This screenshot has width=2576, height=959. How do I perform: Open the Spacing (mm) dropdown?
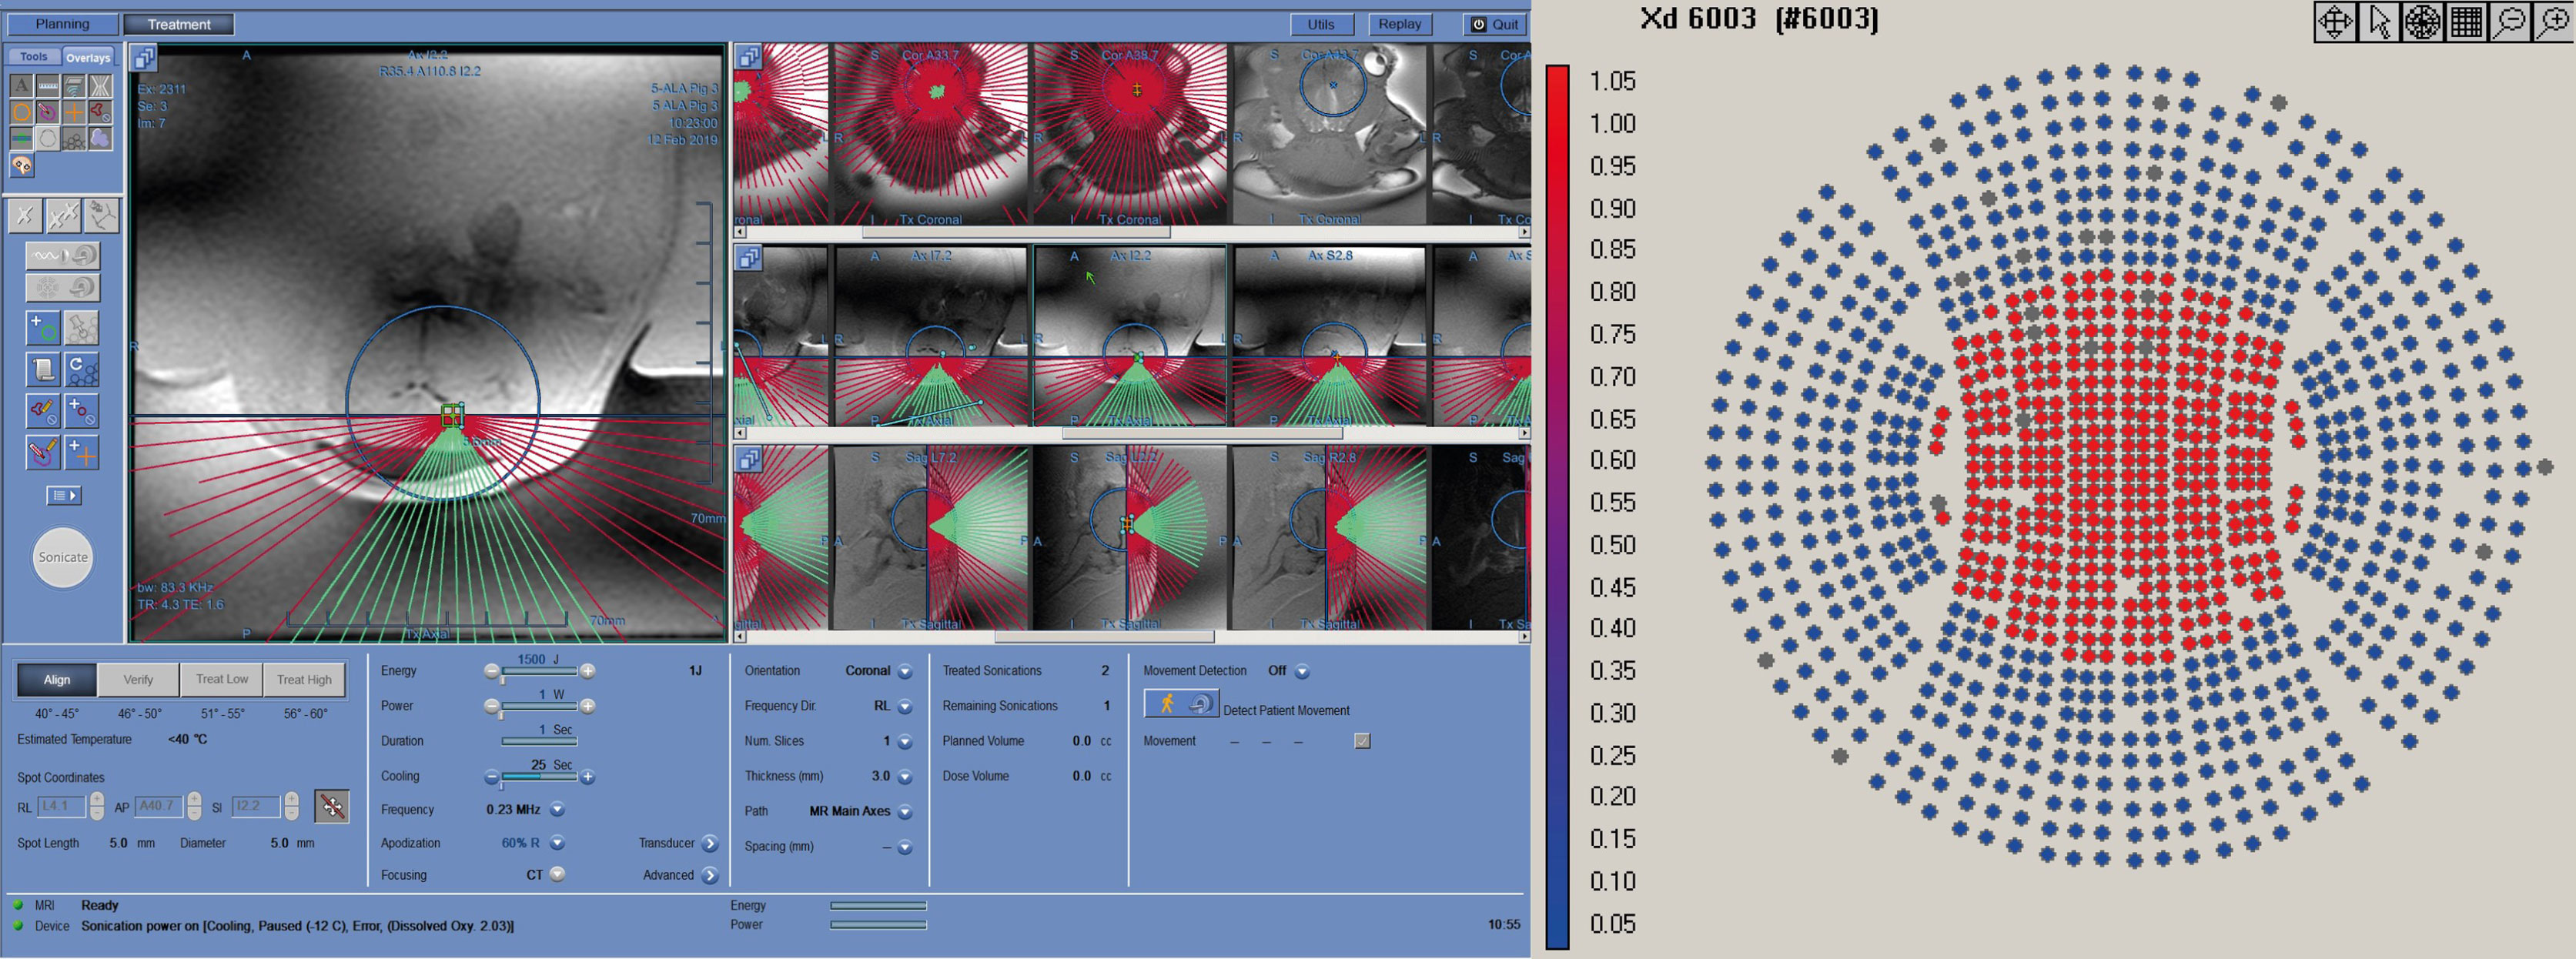(x=905, y=848)
